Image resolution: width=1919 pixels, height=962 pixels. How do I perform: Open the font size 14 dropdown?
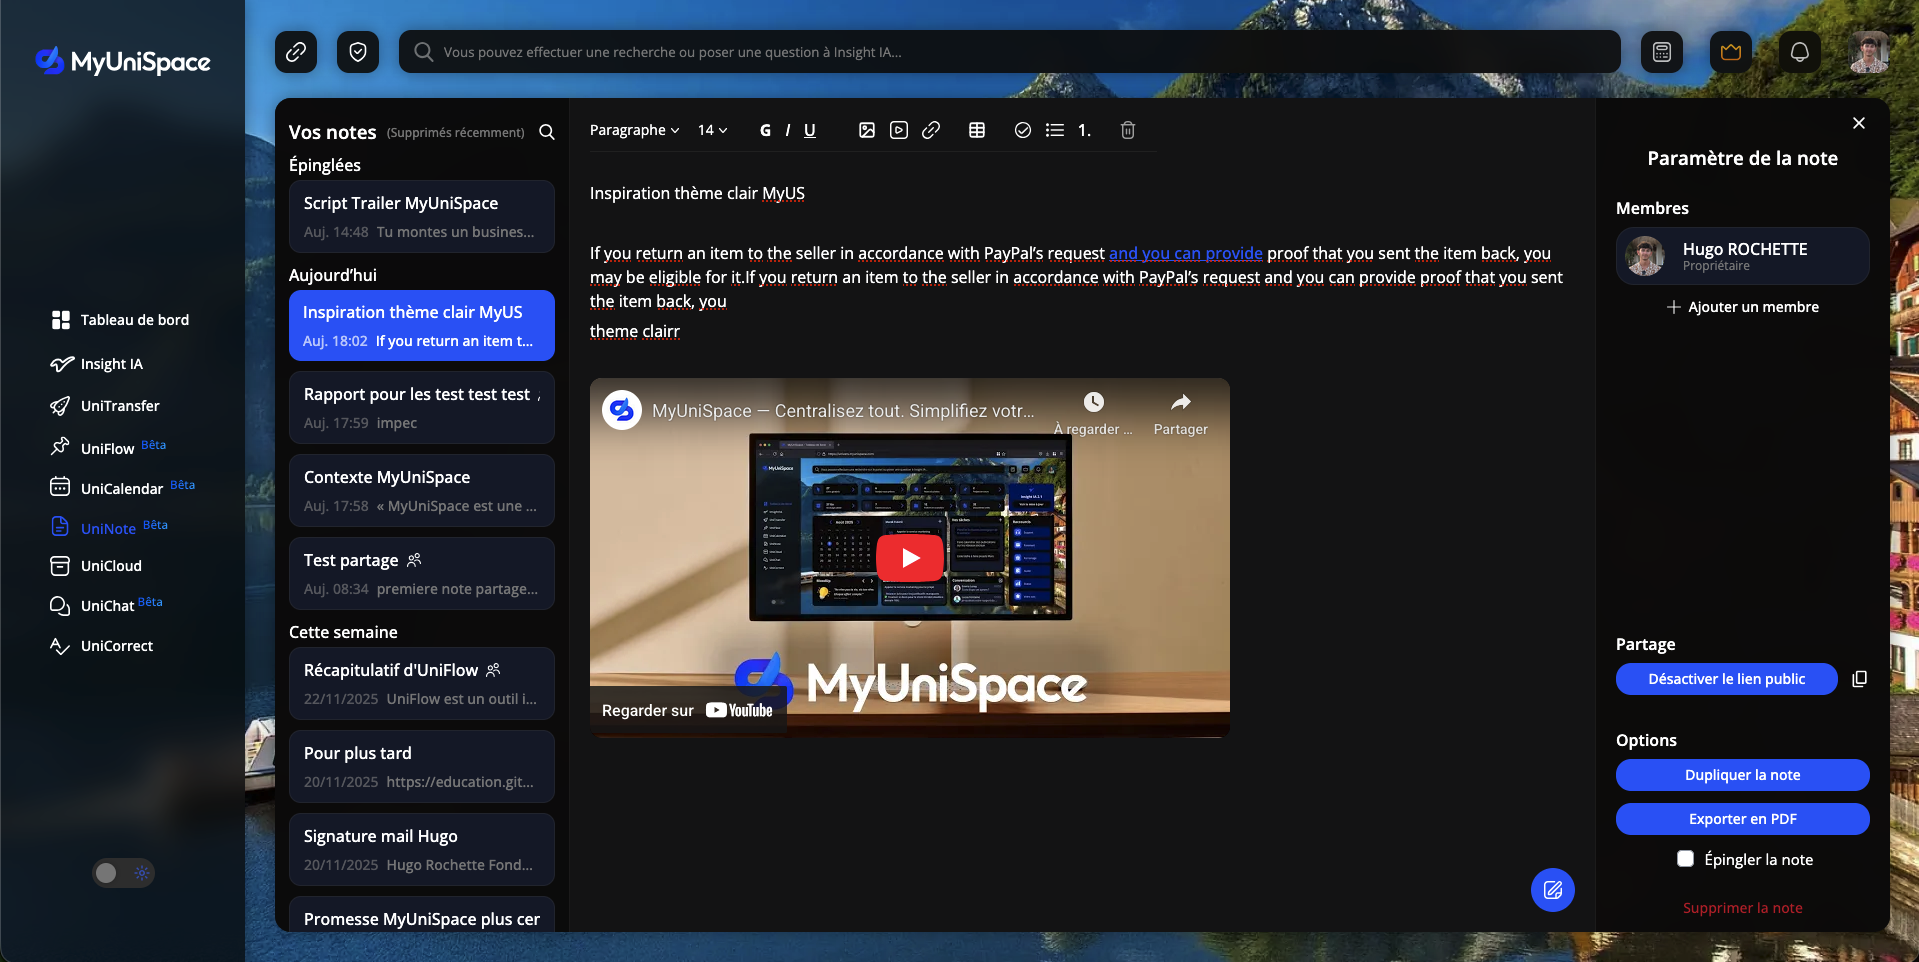click(x=712, y=130)
